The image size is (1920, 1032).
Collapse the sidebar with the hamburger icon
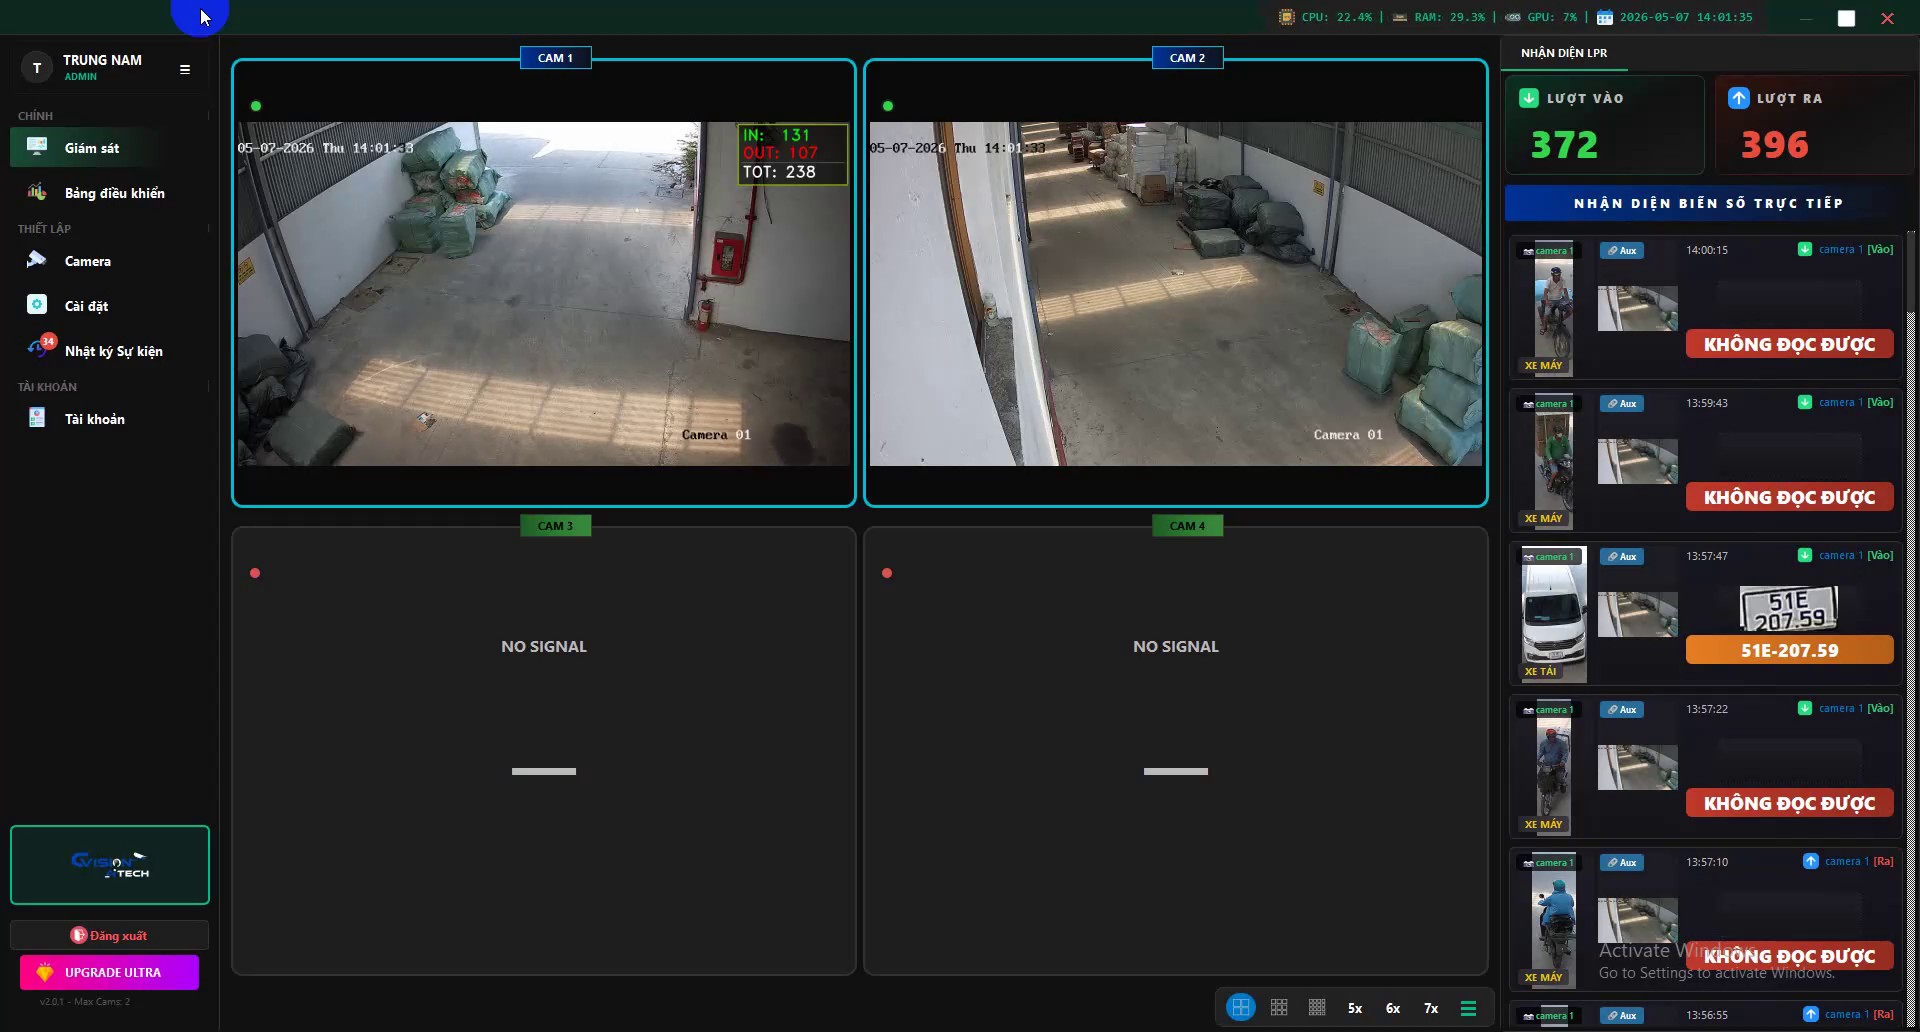(x=185, y=69)
